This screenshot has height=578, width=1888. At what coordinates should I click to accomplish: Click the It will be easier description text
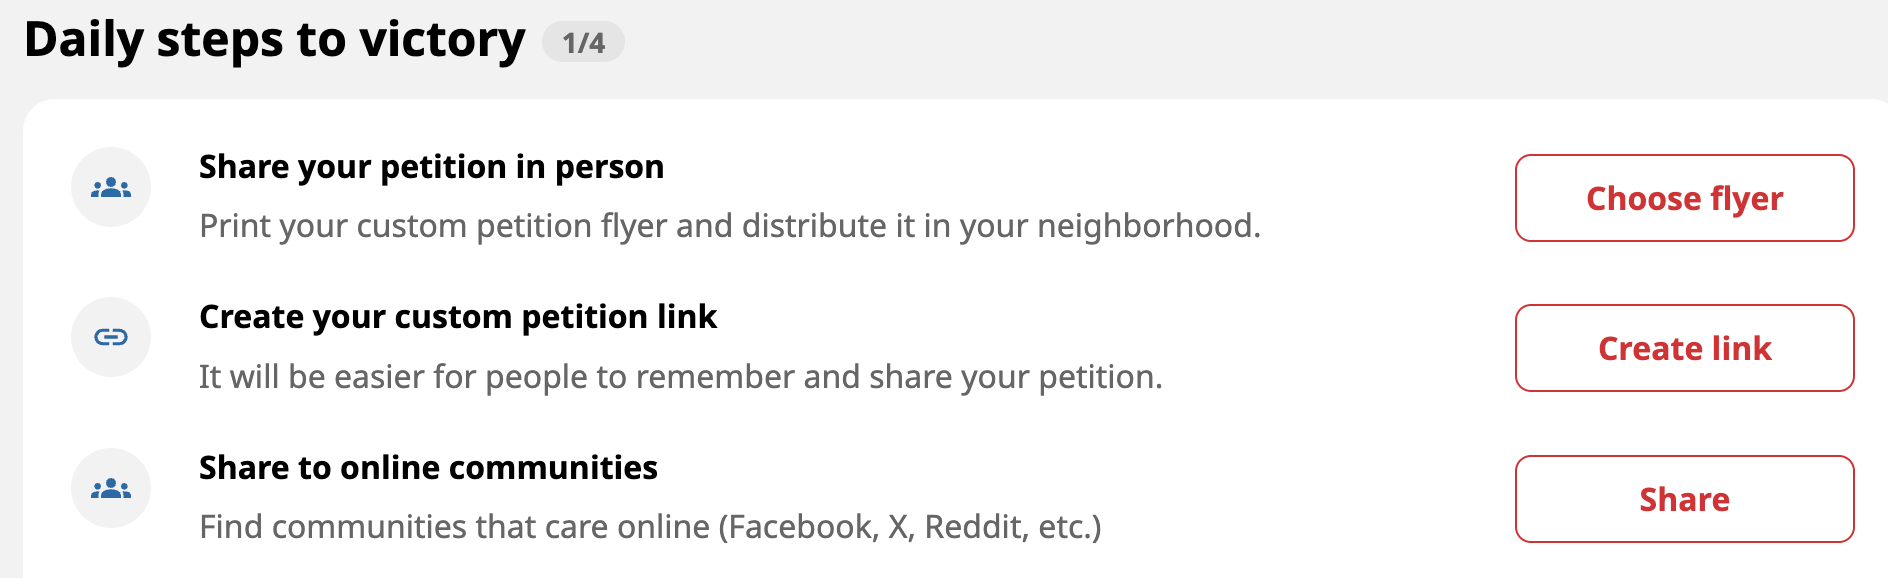point(681,377)
